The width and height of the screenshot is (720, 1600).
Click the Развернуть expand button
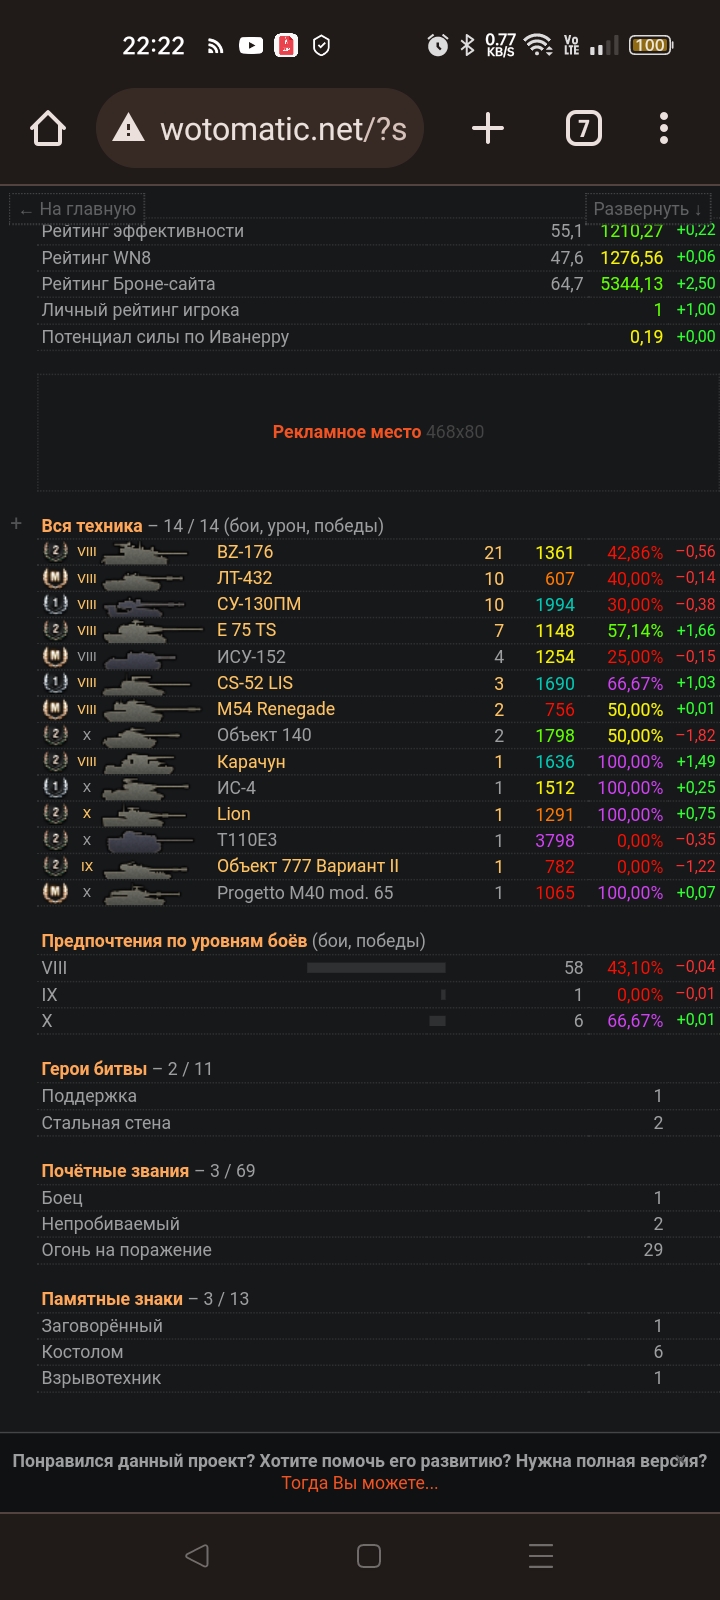click(647, 209)
